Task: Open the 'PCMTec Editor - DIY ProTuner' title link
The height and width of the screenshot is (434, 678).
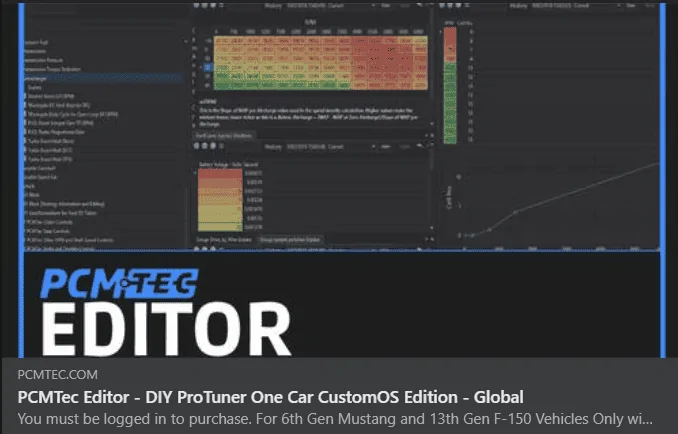Action: click(x=270, y=397)
